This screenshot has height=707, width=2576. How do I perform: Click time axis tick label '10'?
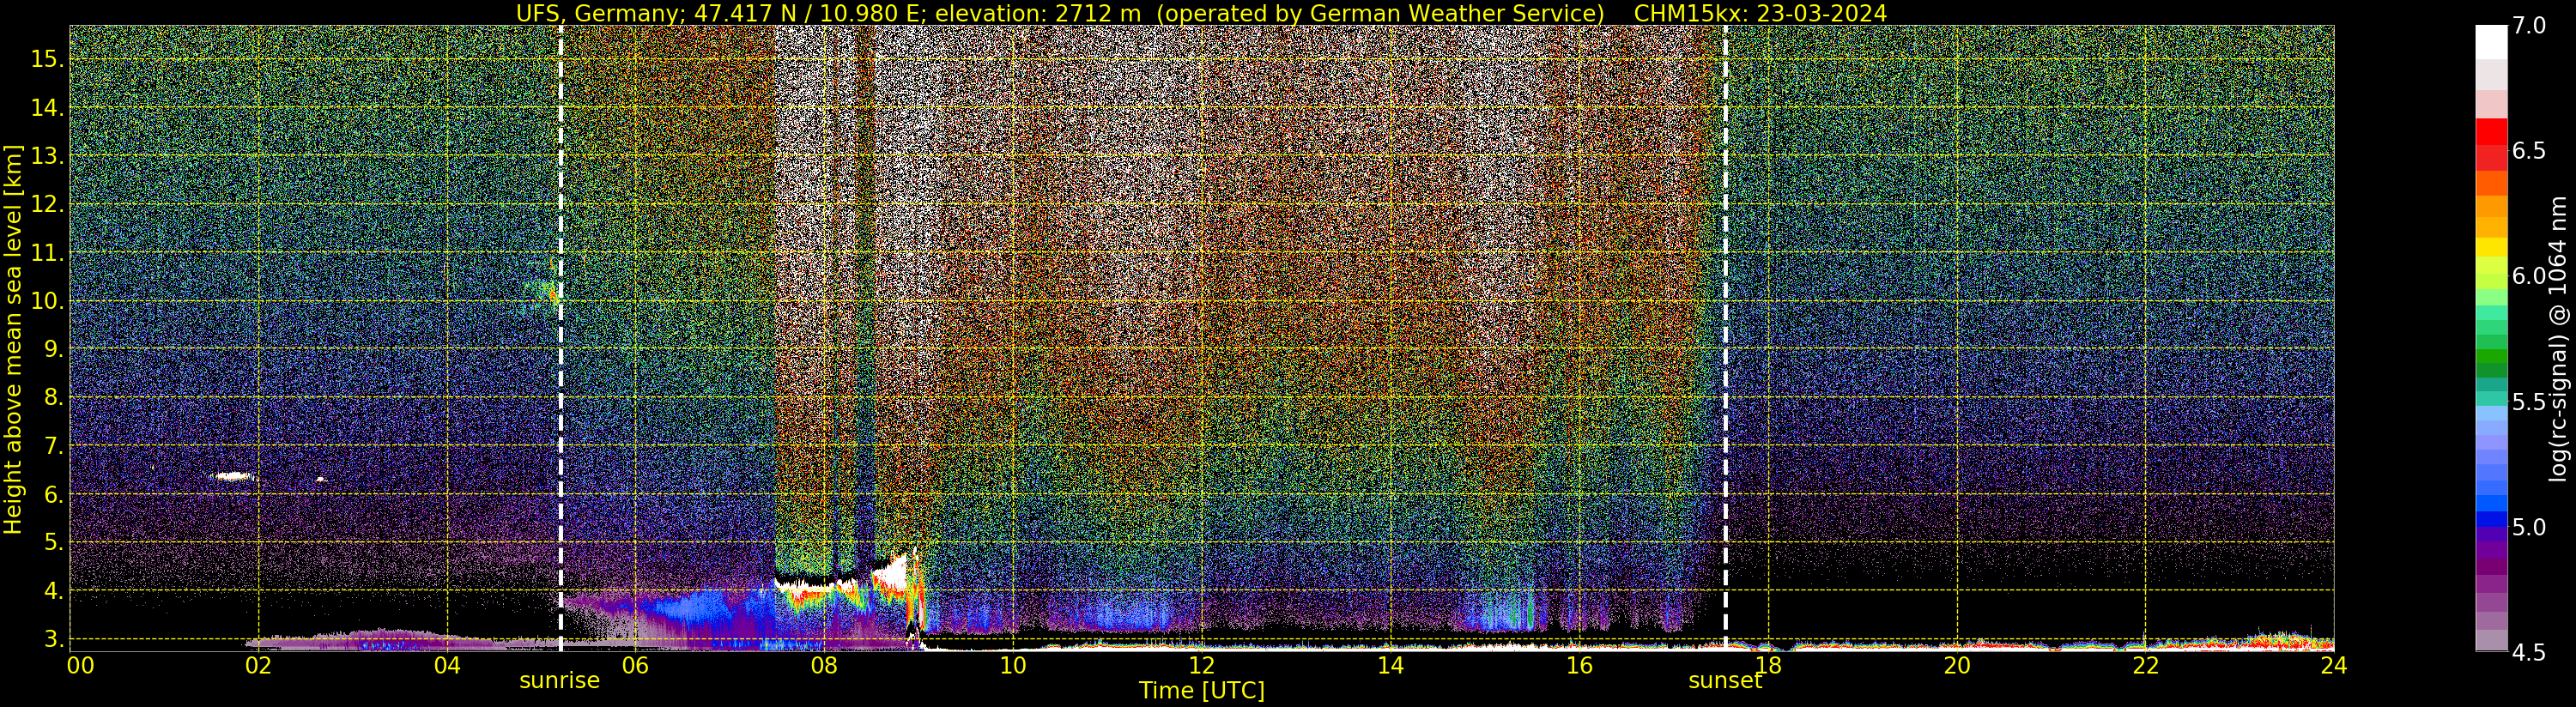(x=1013, y=666)
